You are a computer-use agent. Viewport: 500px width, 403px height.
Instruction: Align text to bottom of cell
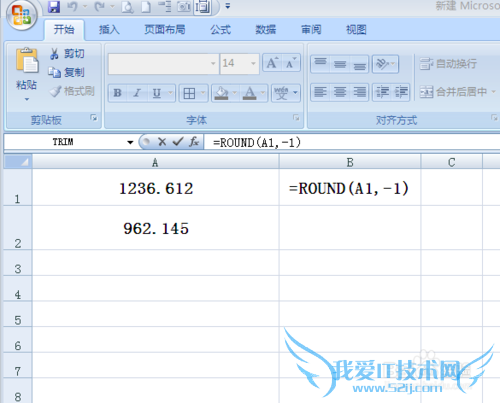(360, 64)
